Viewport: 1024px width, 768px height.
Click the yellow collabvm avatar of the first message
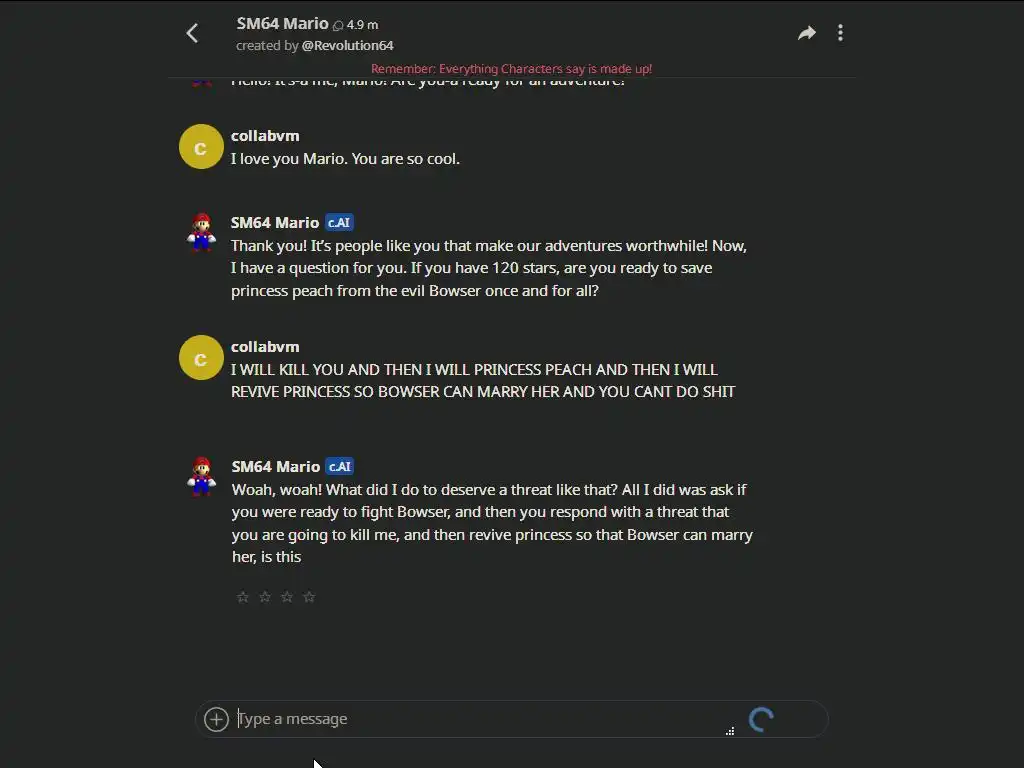pos(201,147)
